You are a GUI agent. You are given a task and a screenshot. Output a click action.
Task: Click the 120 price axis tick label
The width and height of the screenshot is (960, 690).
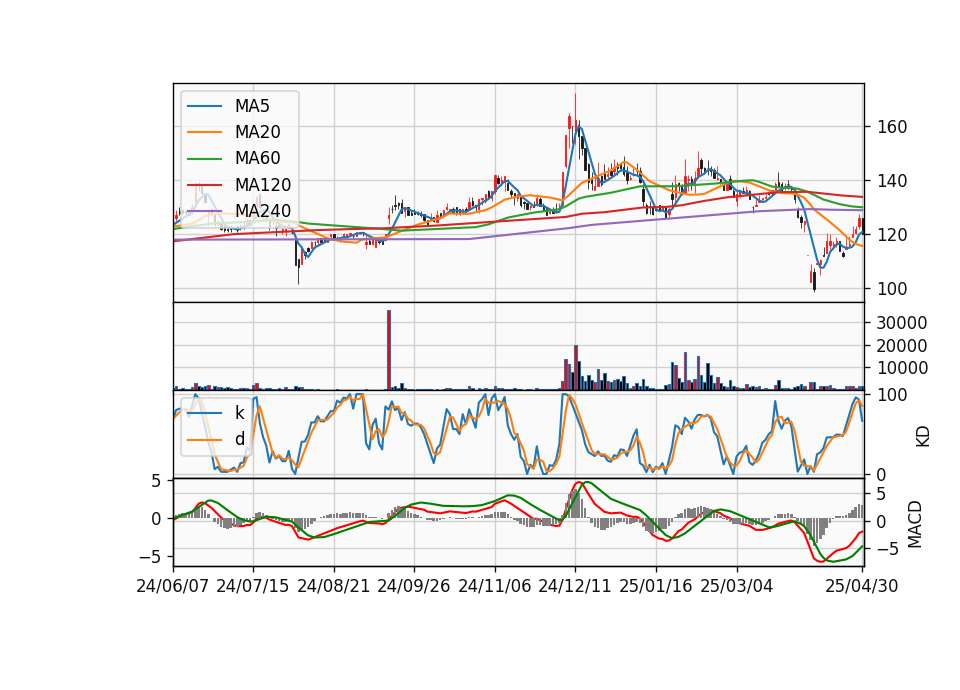coord(892,235)
